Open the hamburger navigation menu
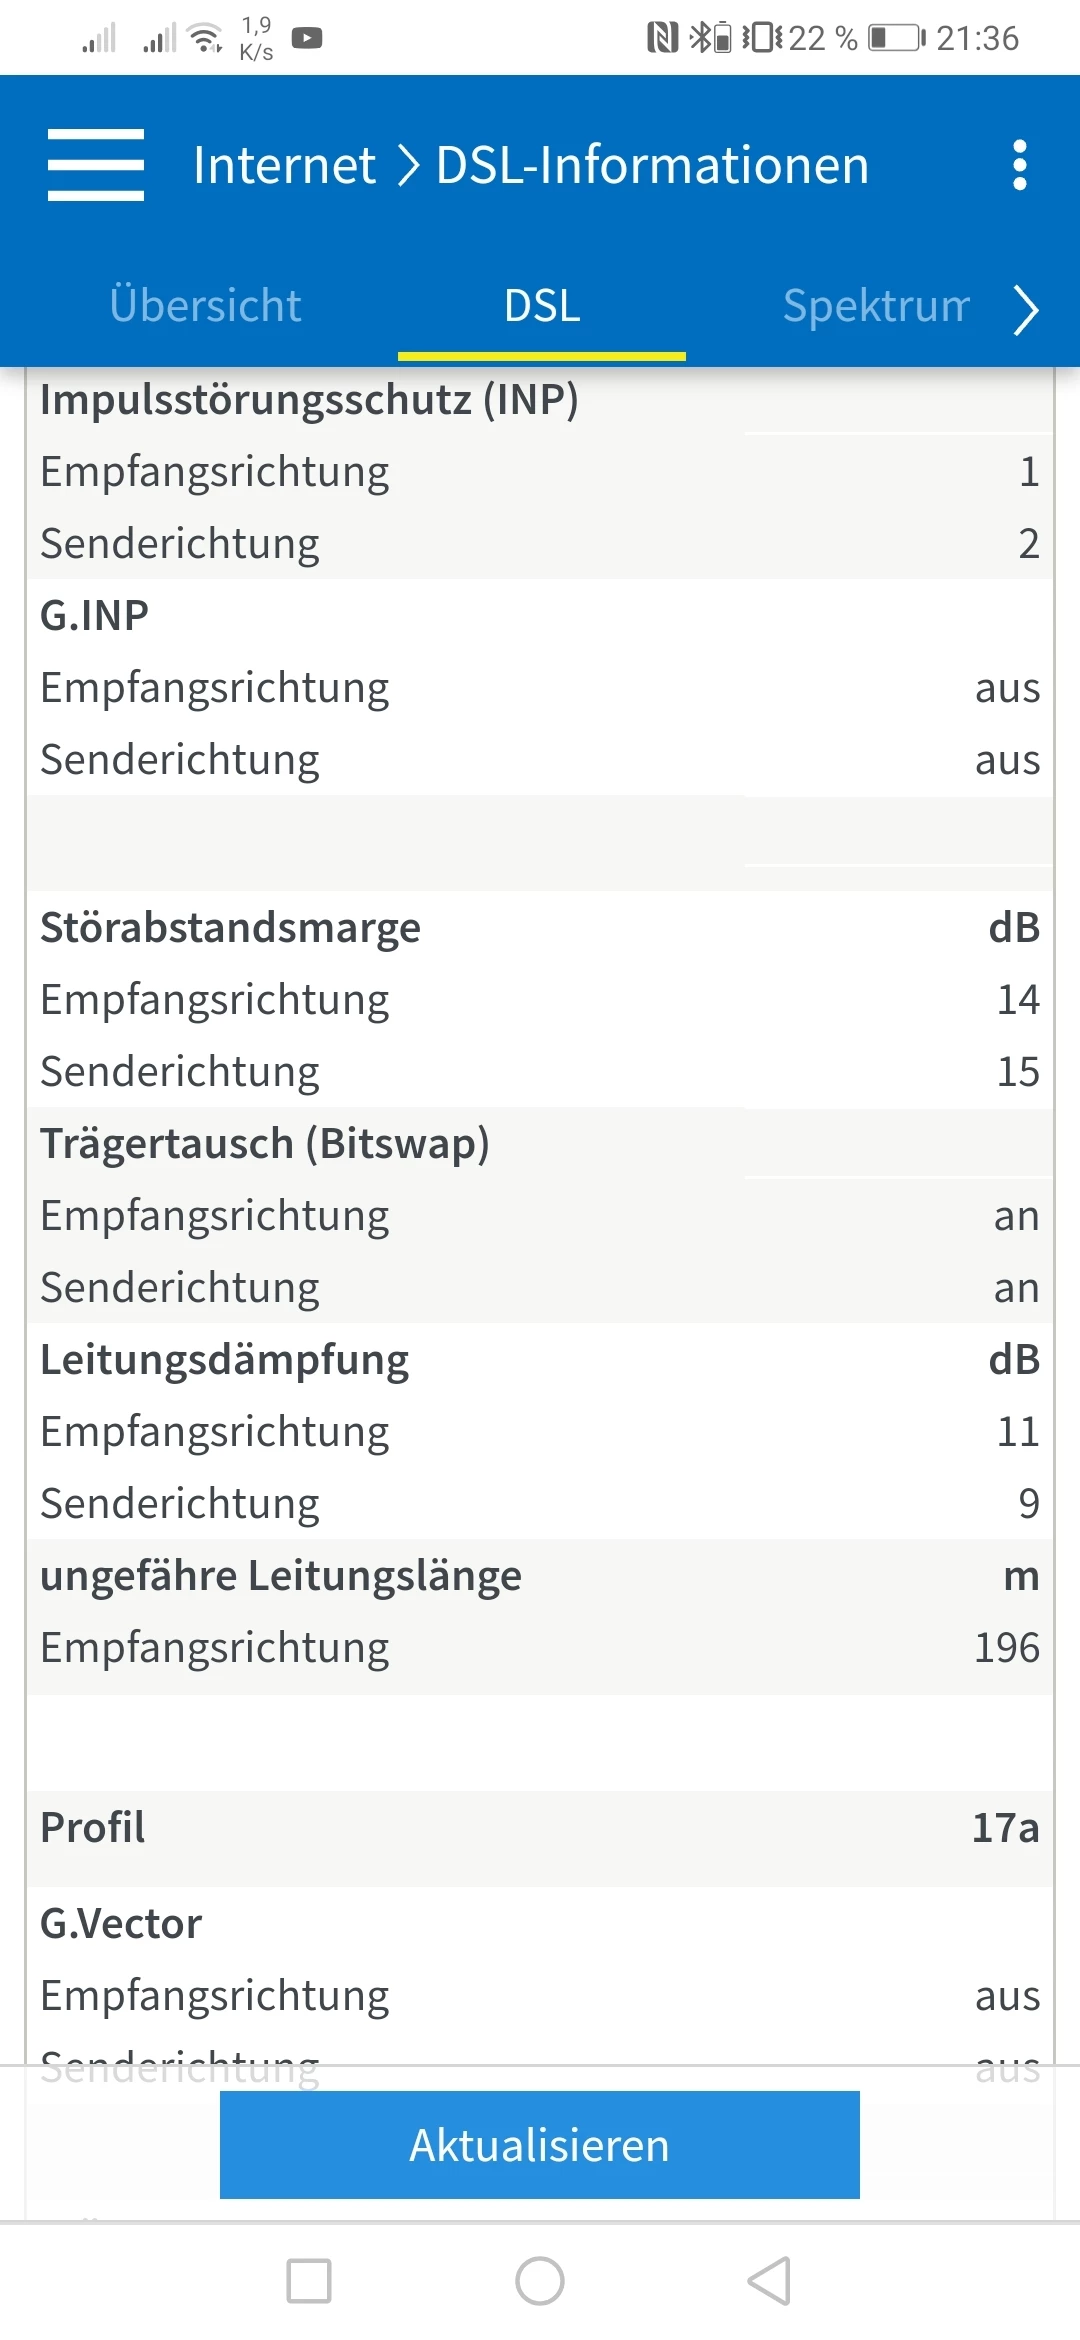1080x2340 pixels. [96, 165]
